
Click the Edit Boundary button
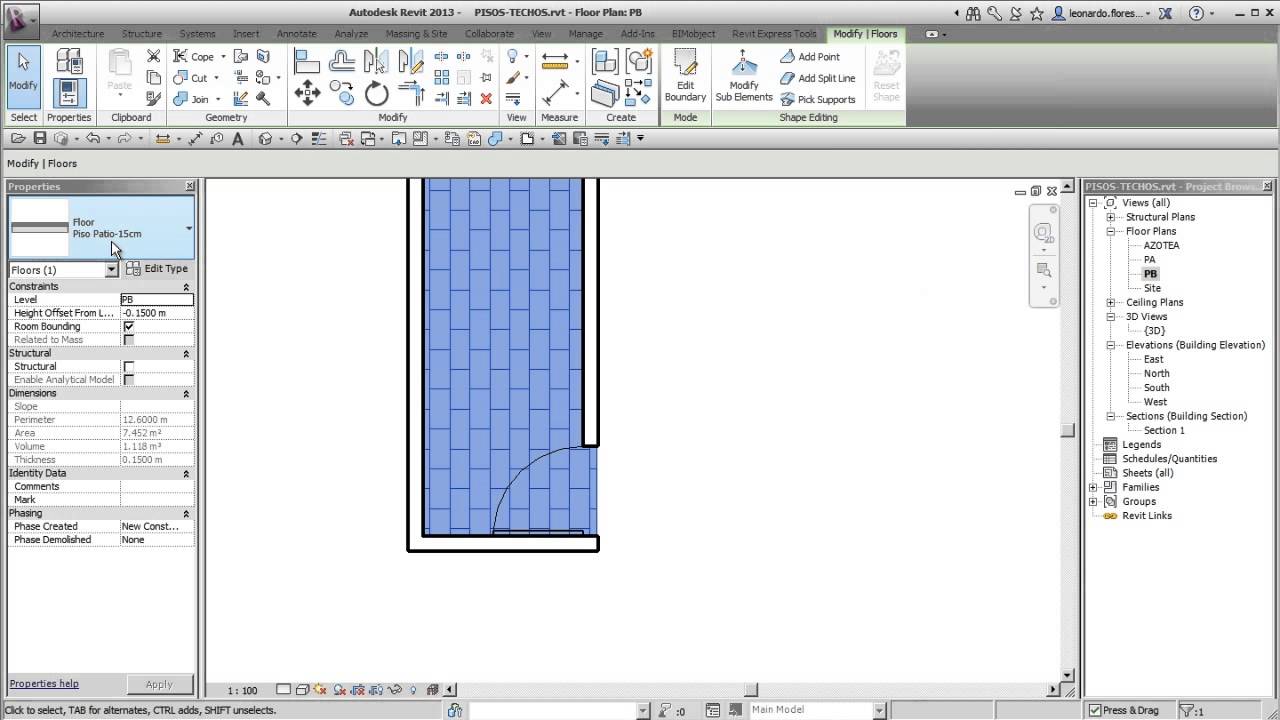tap(685, 76)
